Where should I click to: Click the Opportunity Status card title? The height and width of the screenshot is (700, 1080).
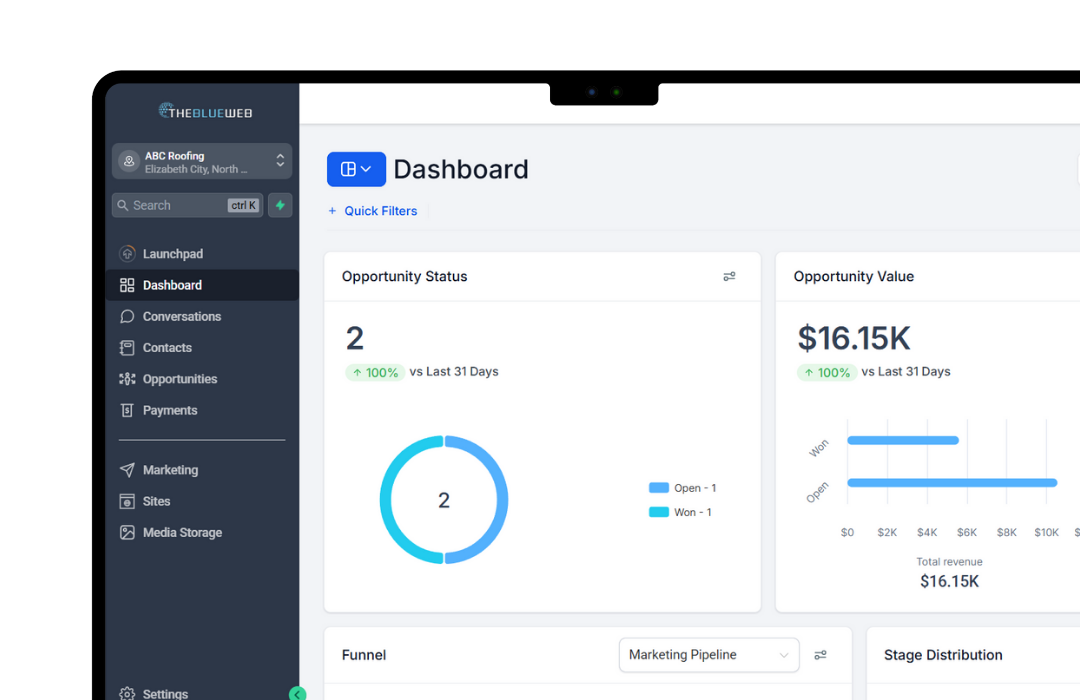[x=404, y=276]
